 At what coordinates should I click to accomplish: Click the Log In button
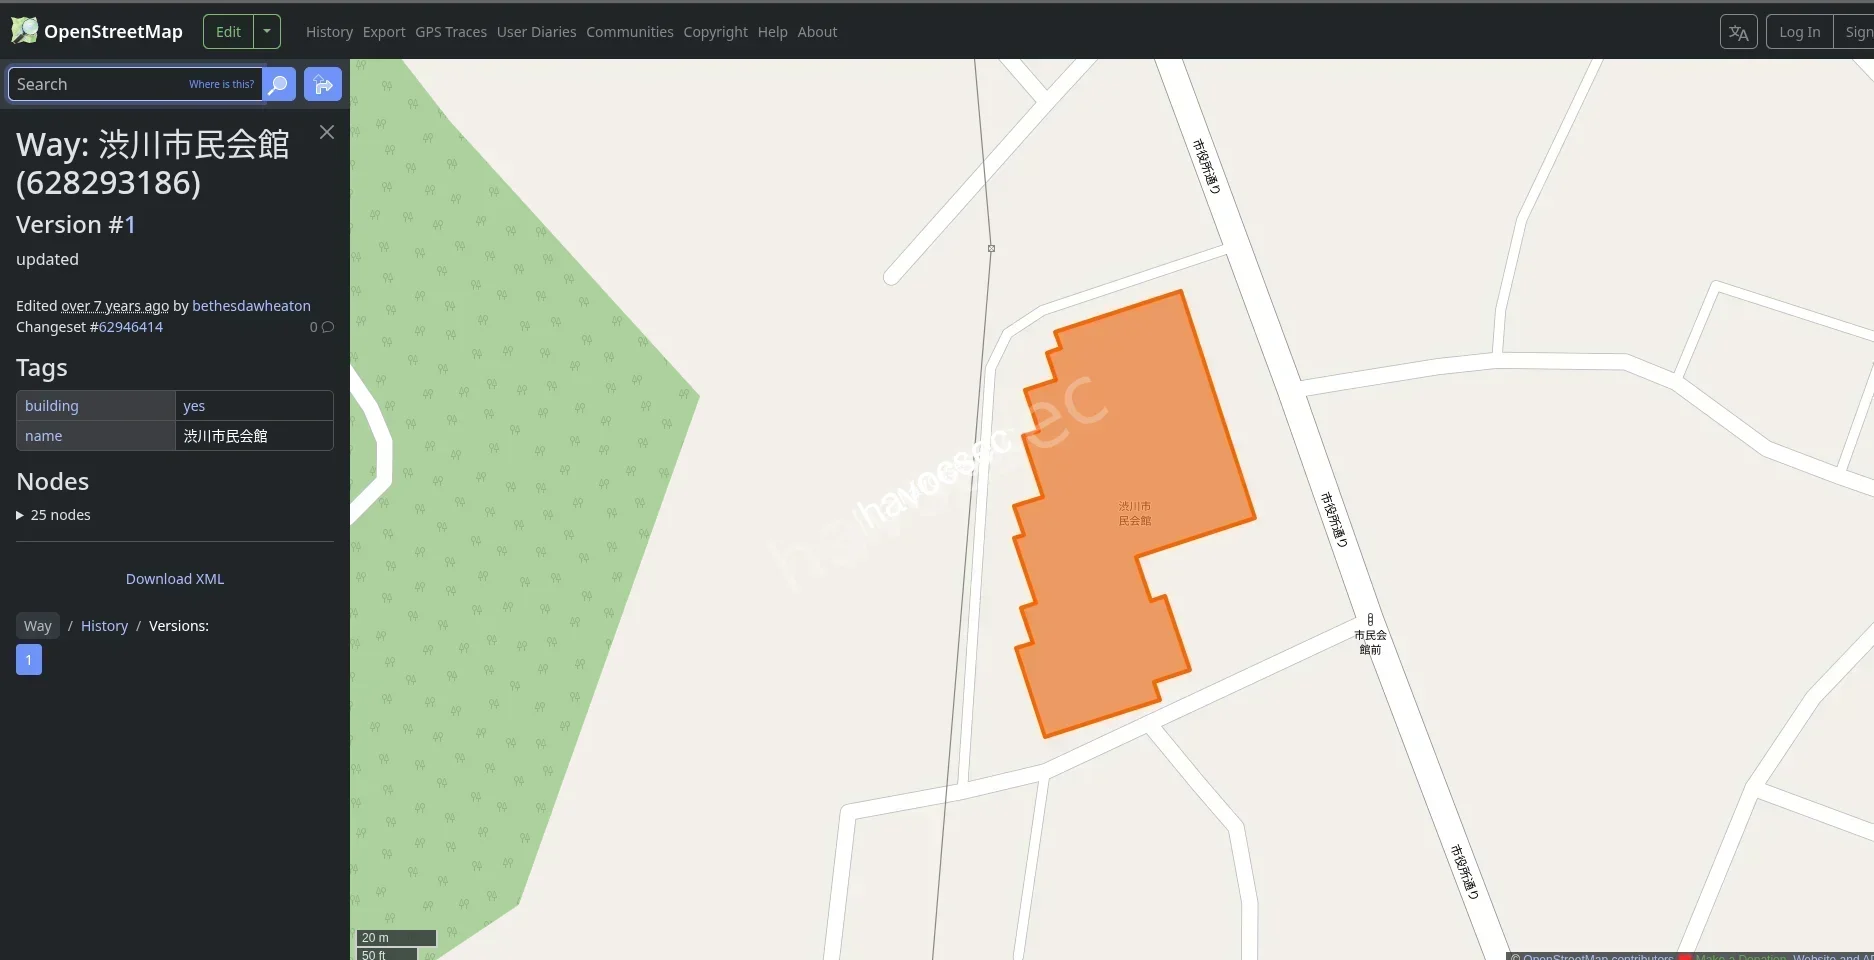point(1798,31)
